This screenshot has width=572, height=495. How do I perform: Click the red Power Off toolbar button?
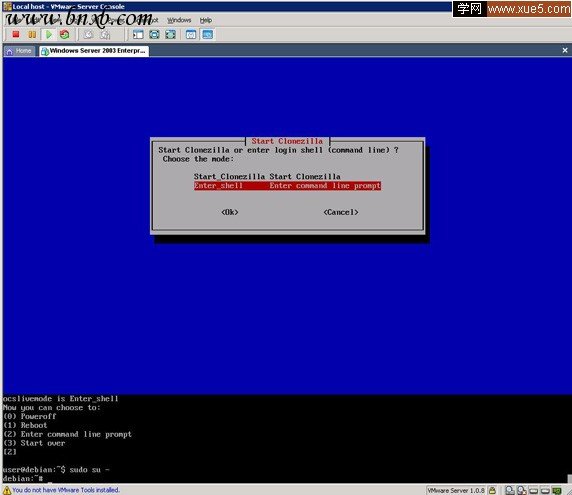[x=16, y=34]
